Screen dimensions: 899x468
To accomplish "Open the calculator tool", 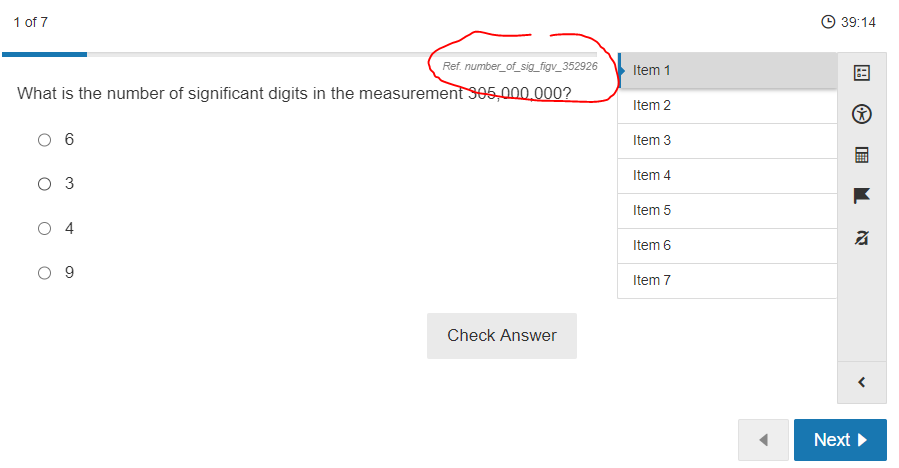I will [861, 155].
